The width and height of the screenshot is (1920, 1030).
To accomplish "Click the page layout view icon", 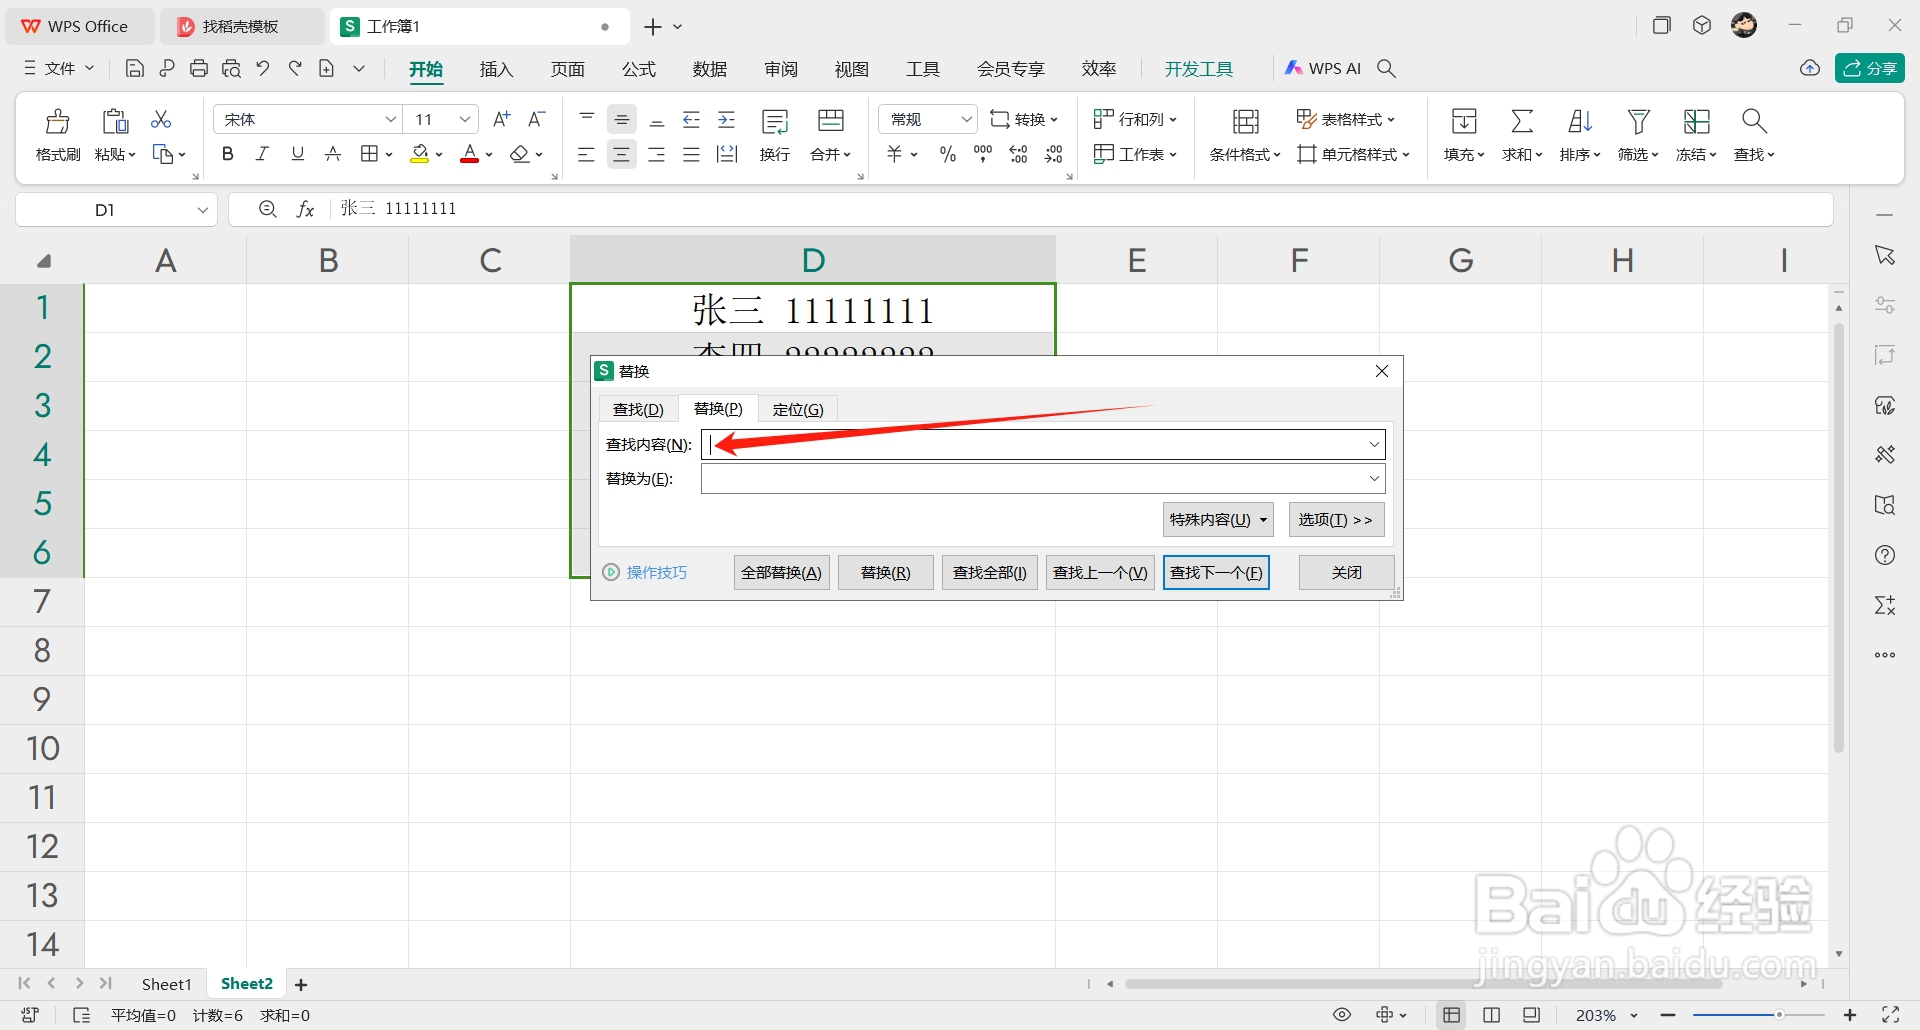I will (x=1492, y=1016).
